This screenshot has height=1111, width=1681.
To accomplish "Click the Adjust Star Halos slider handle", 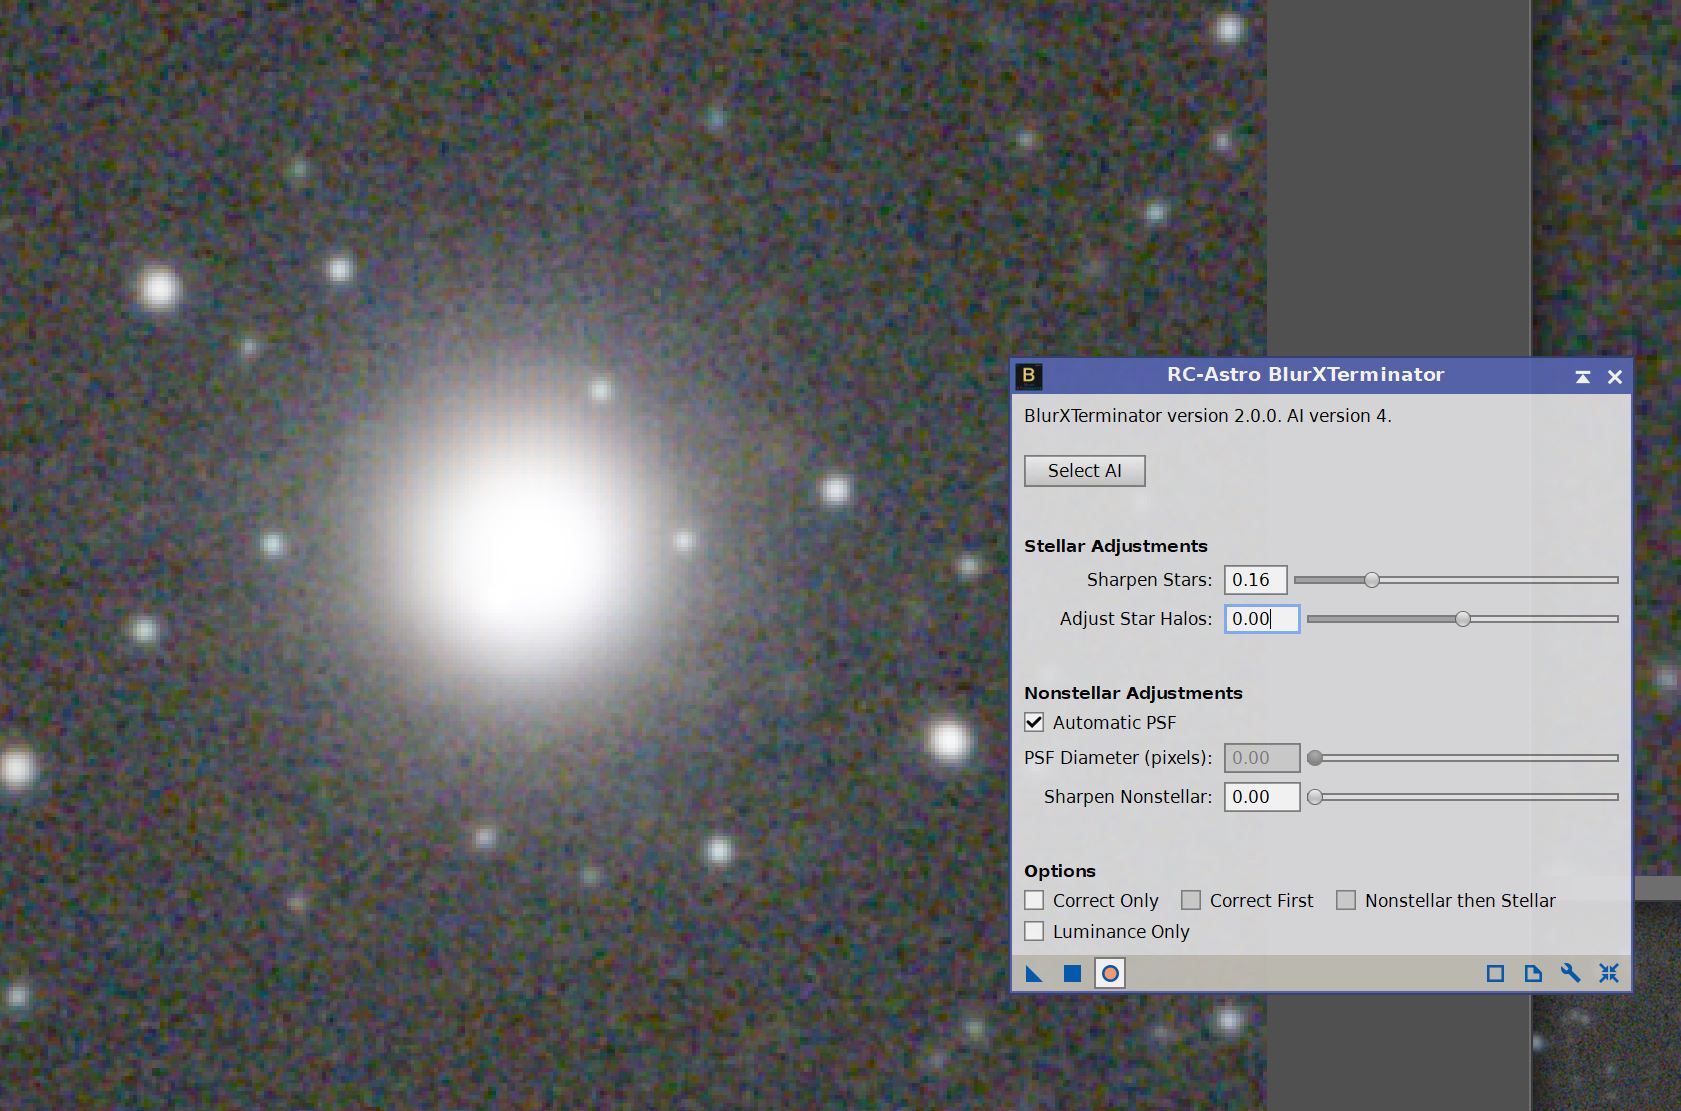I will (1463, 619).
